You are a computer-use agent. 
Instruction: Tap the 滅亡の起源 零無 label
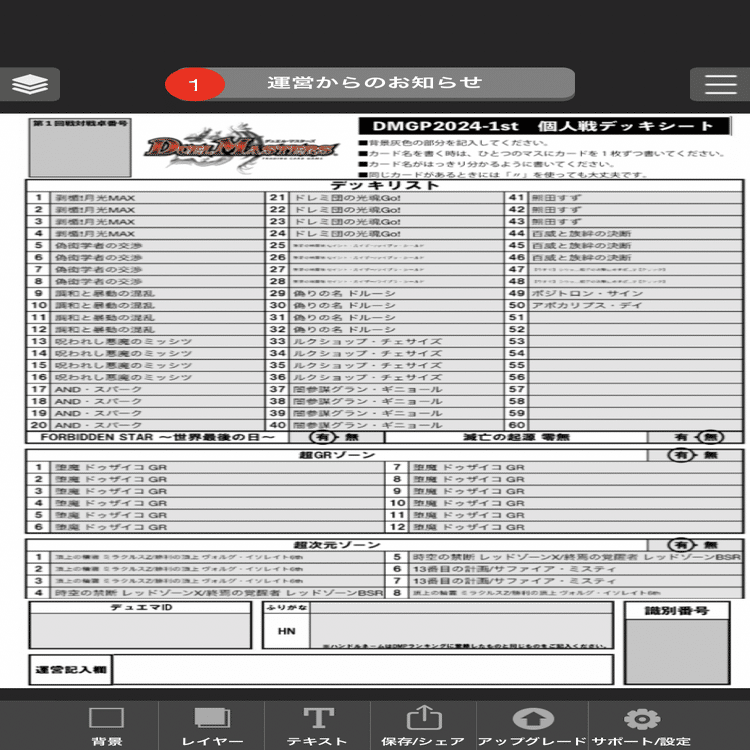516,437
